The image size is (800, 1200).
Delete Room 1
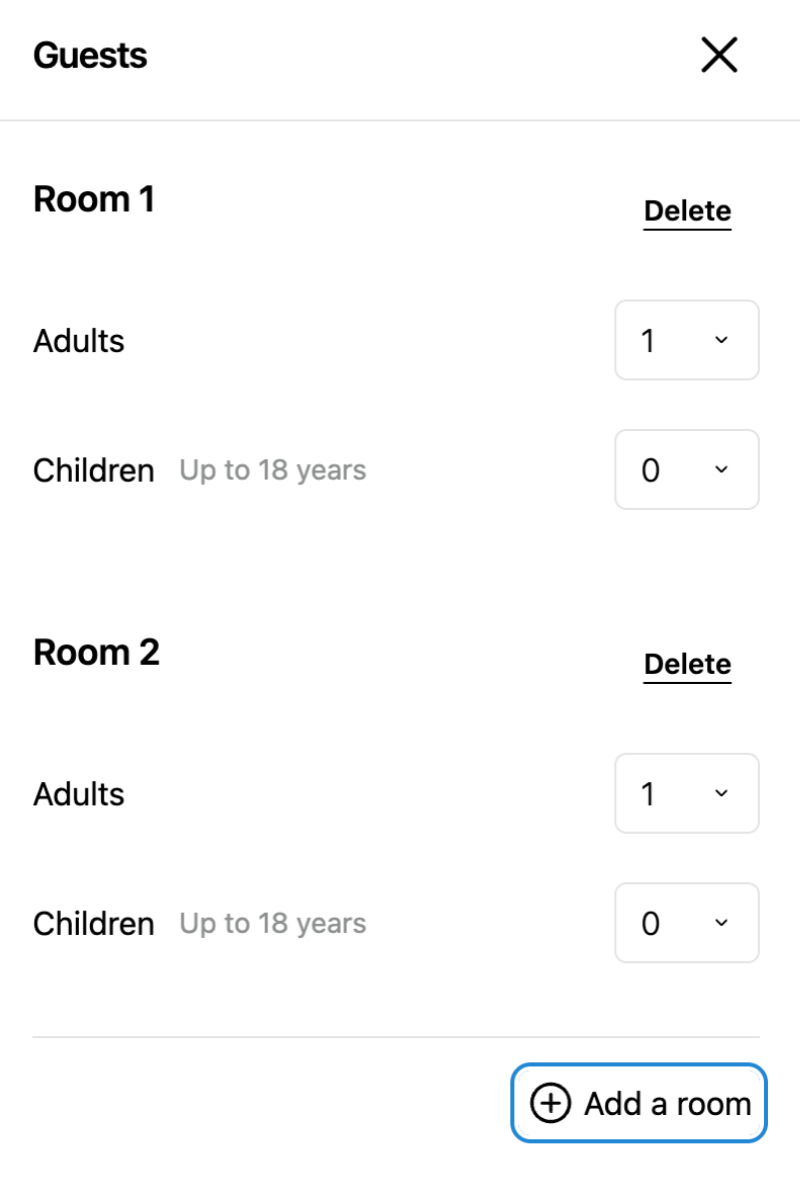[x=687, y=211]
